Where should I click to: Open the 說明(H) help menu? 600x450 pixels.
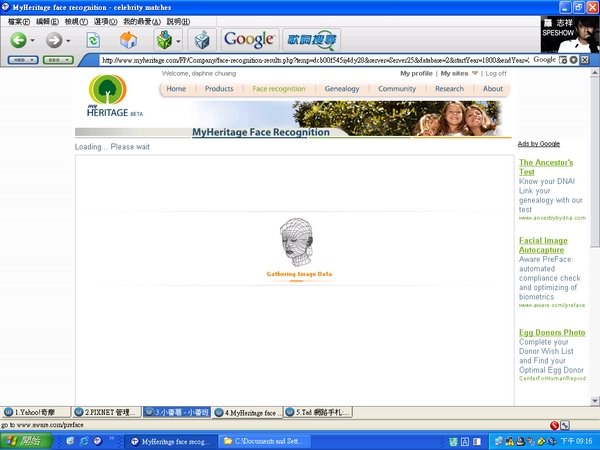178,21
